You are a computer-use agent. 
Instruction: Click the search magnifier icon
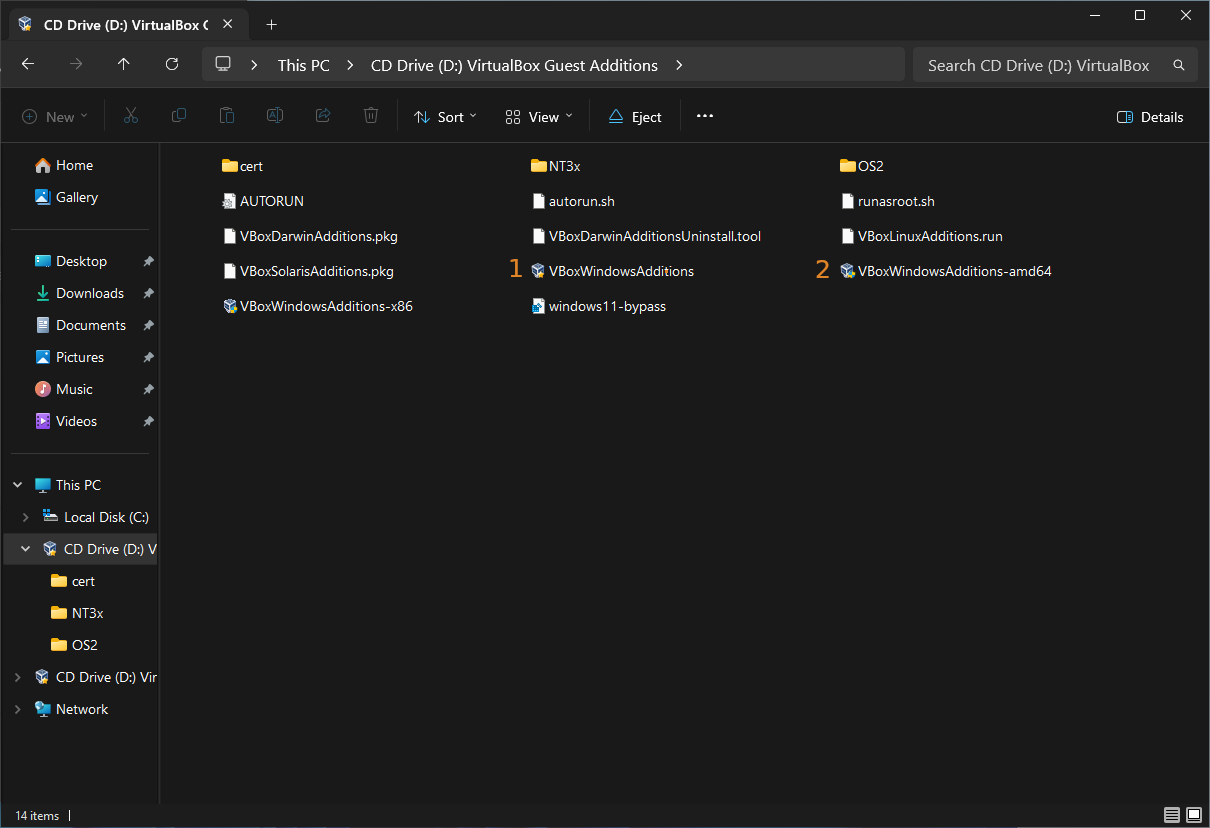click(x=1179, y=65)
